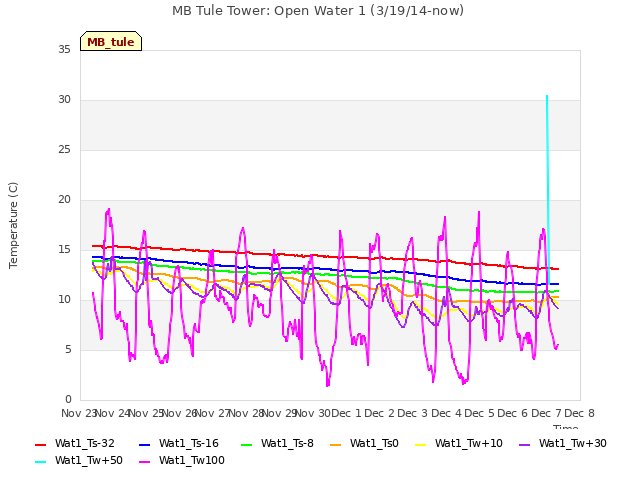Click the cyan Wat1_Tw+50 color swatch
This screenshot has width=640, height=480.
point(41,462)
